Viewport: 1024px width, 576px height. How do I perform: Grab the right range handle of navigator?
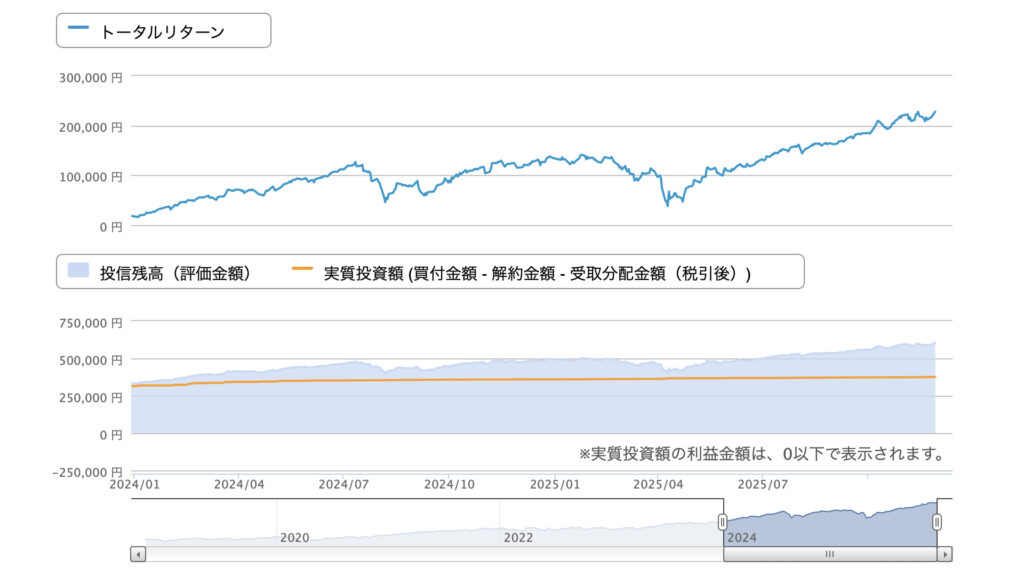[x=937, y=522]
